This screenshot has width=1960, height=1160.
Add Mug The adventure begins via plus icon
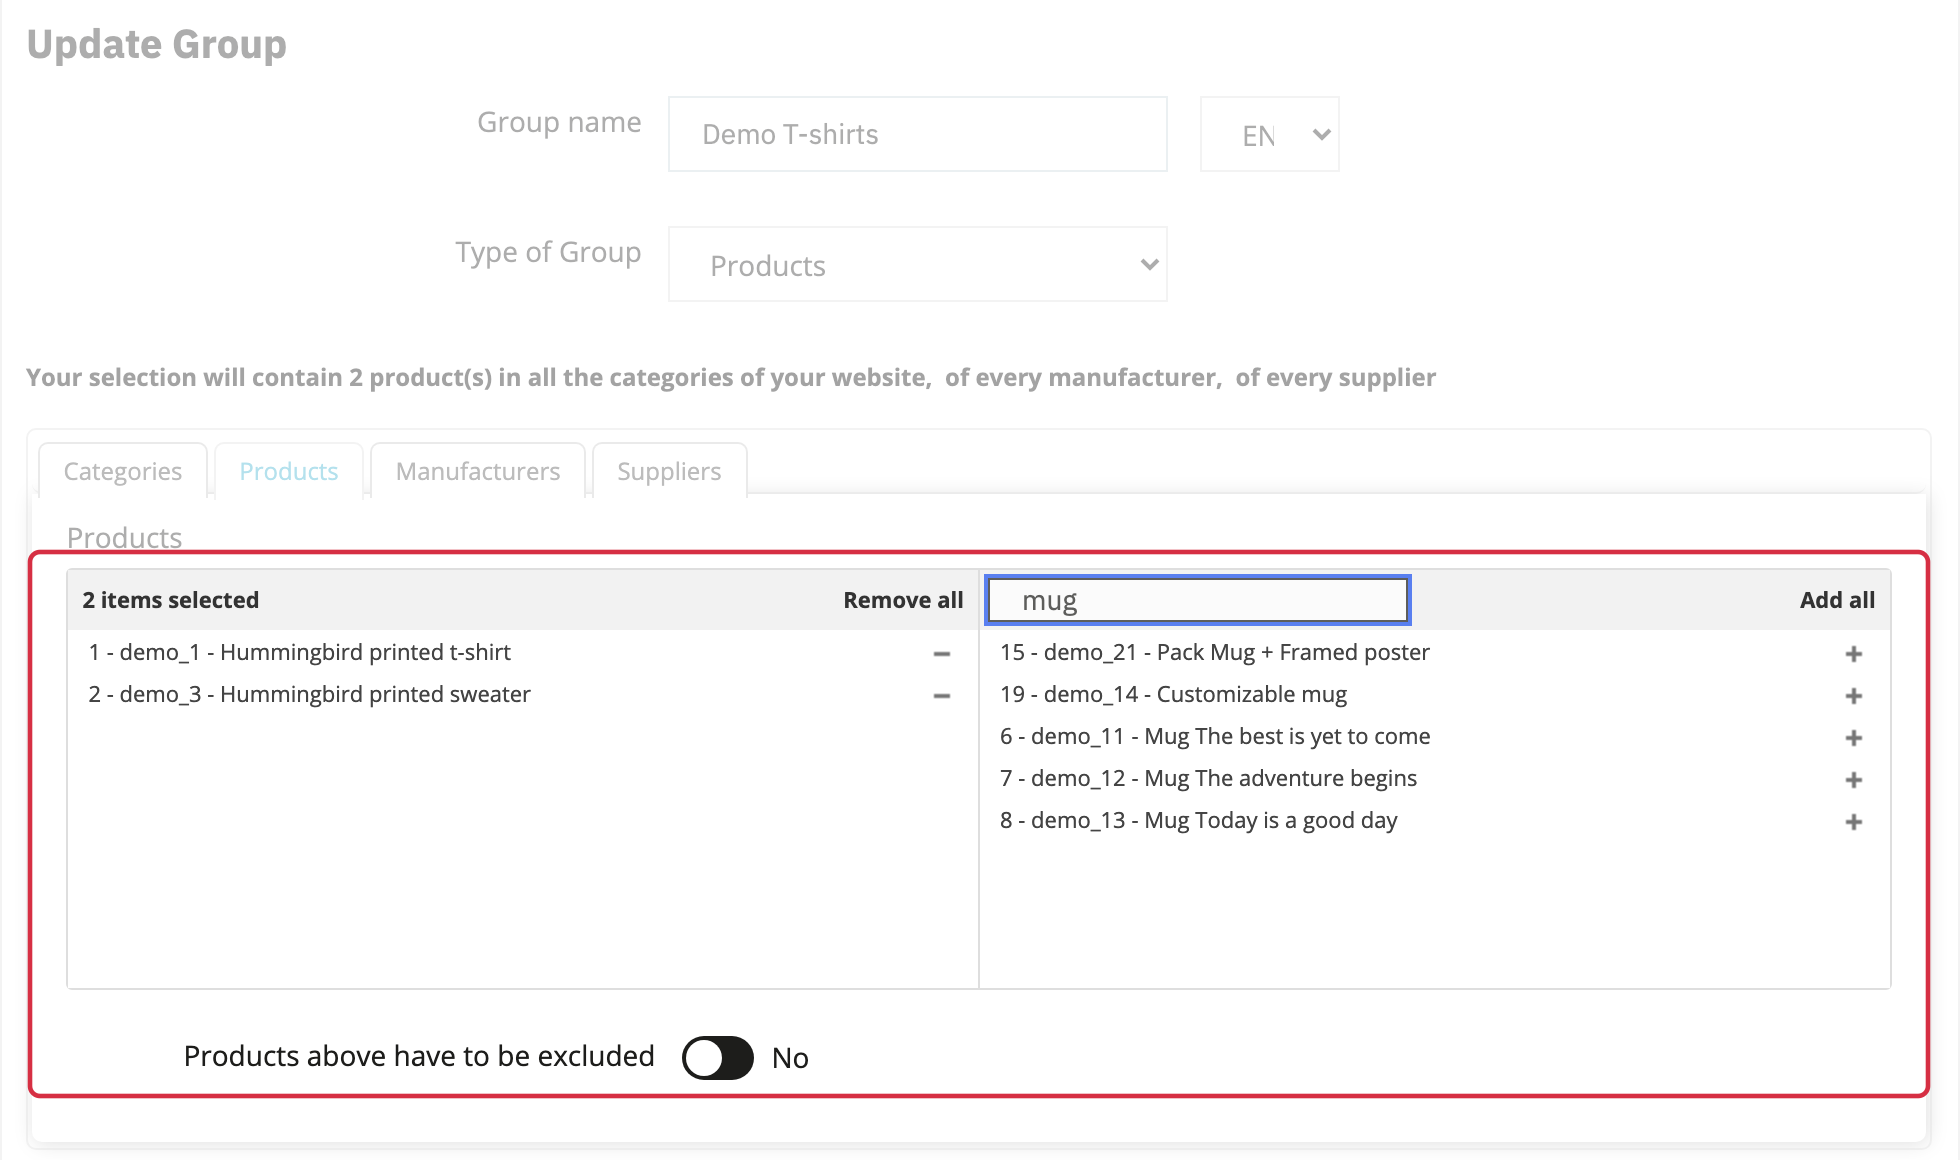(x=1853, y=780)
